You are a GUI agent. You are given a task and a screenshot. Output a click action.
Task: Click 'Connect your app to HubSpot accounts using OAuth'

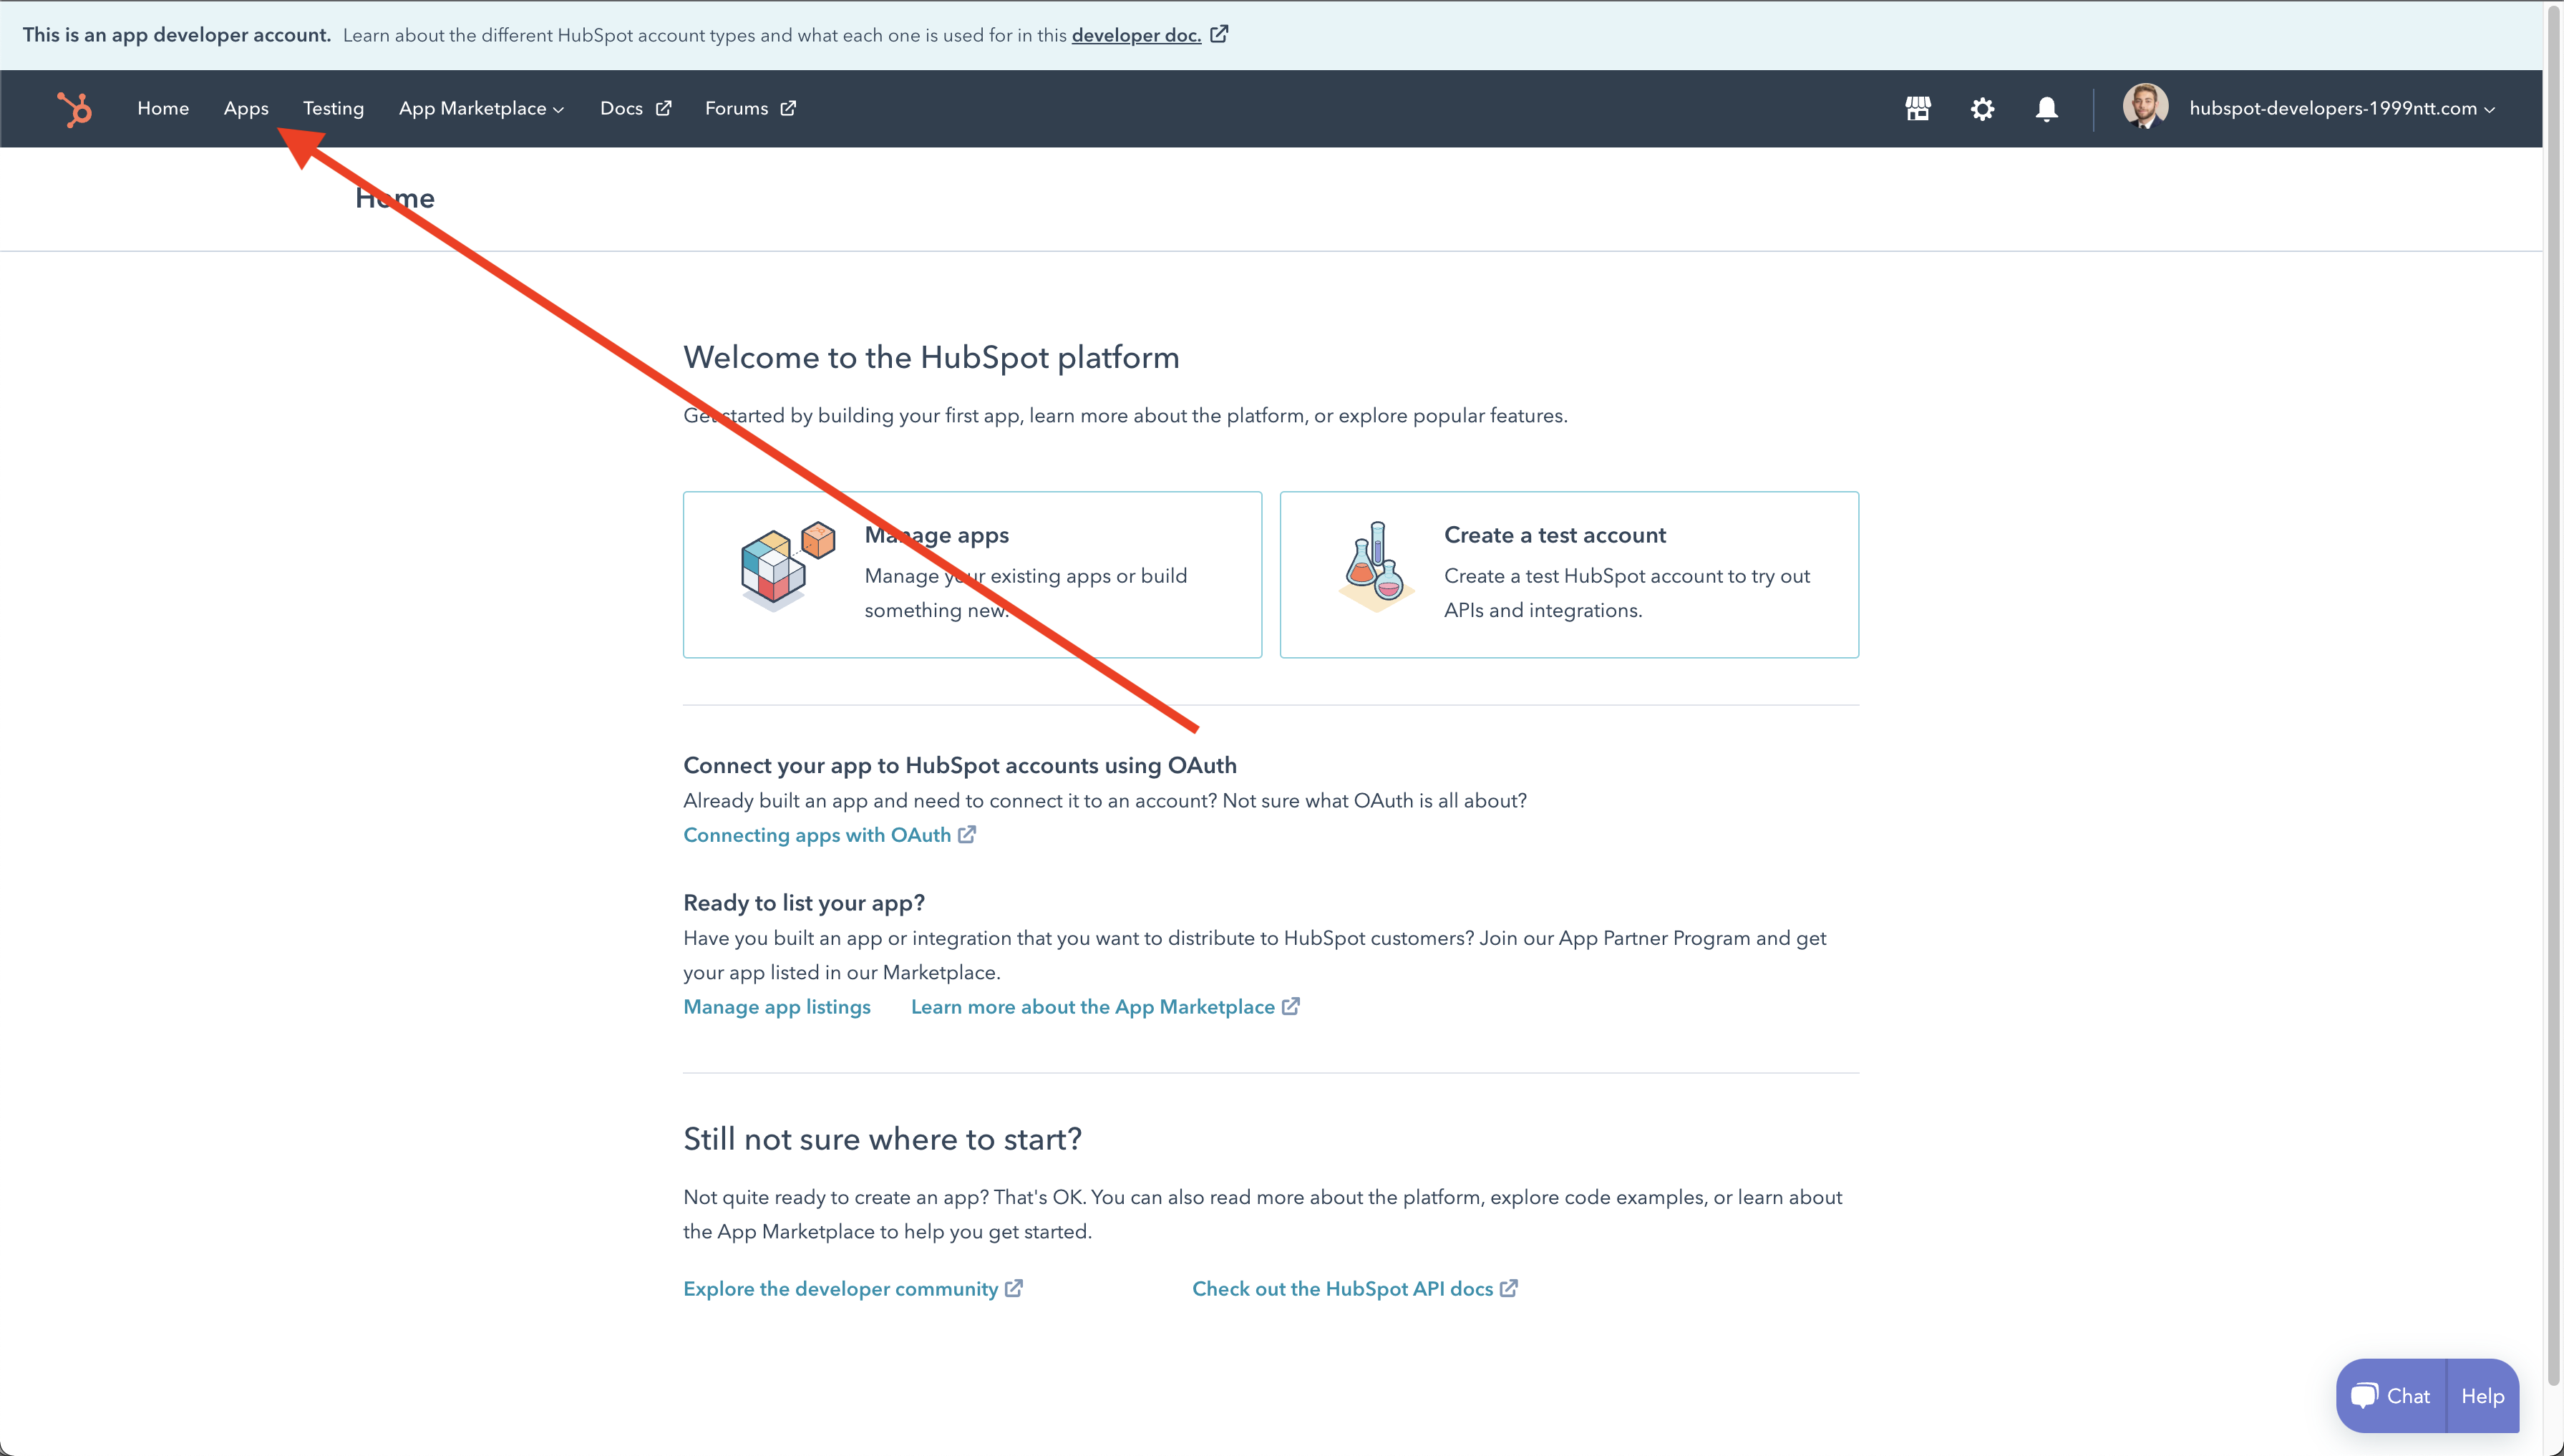960,765
